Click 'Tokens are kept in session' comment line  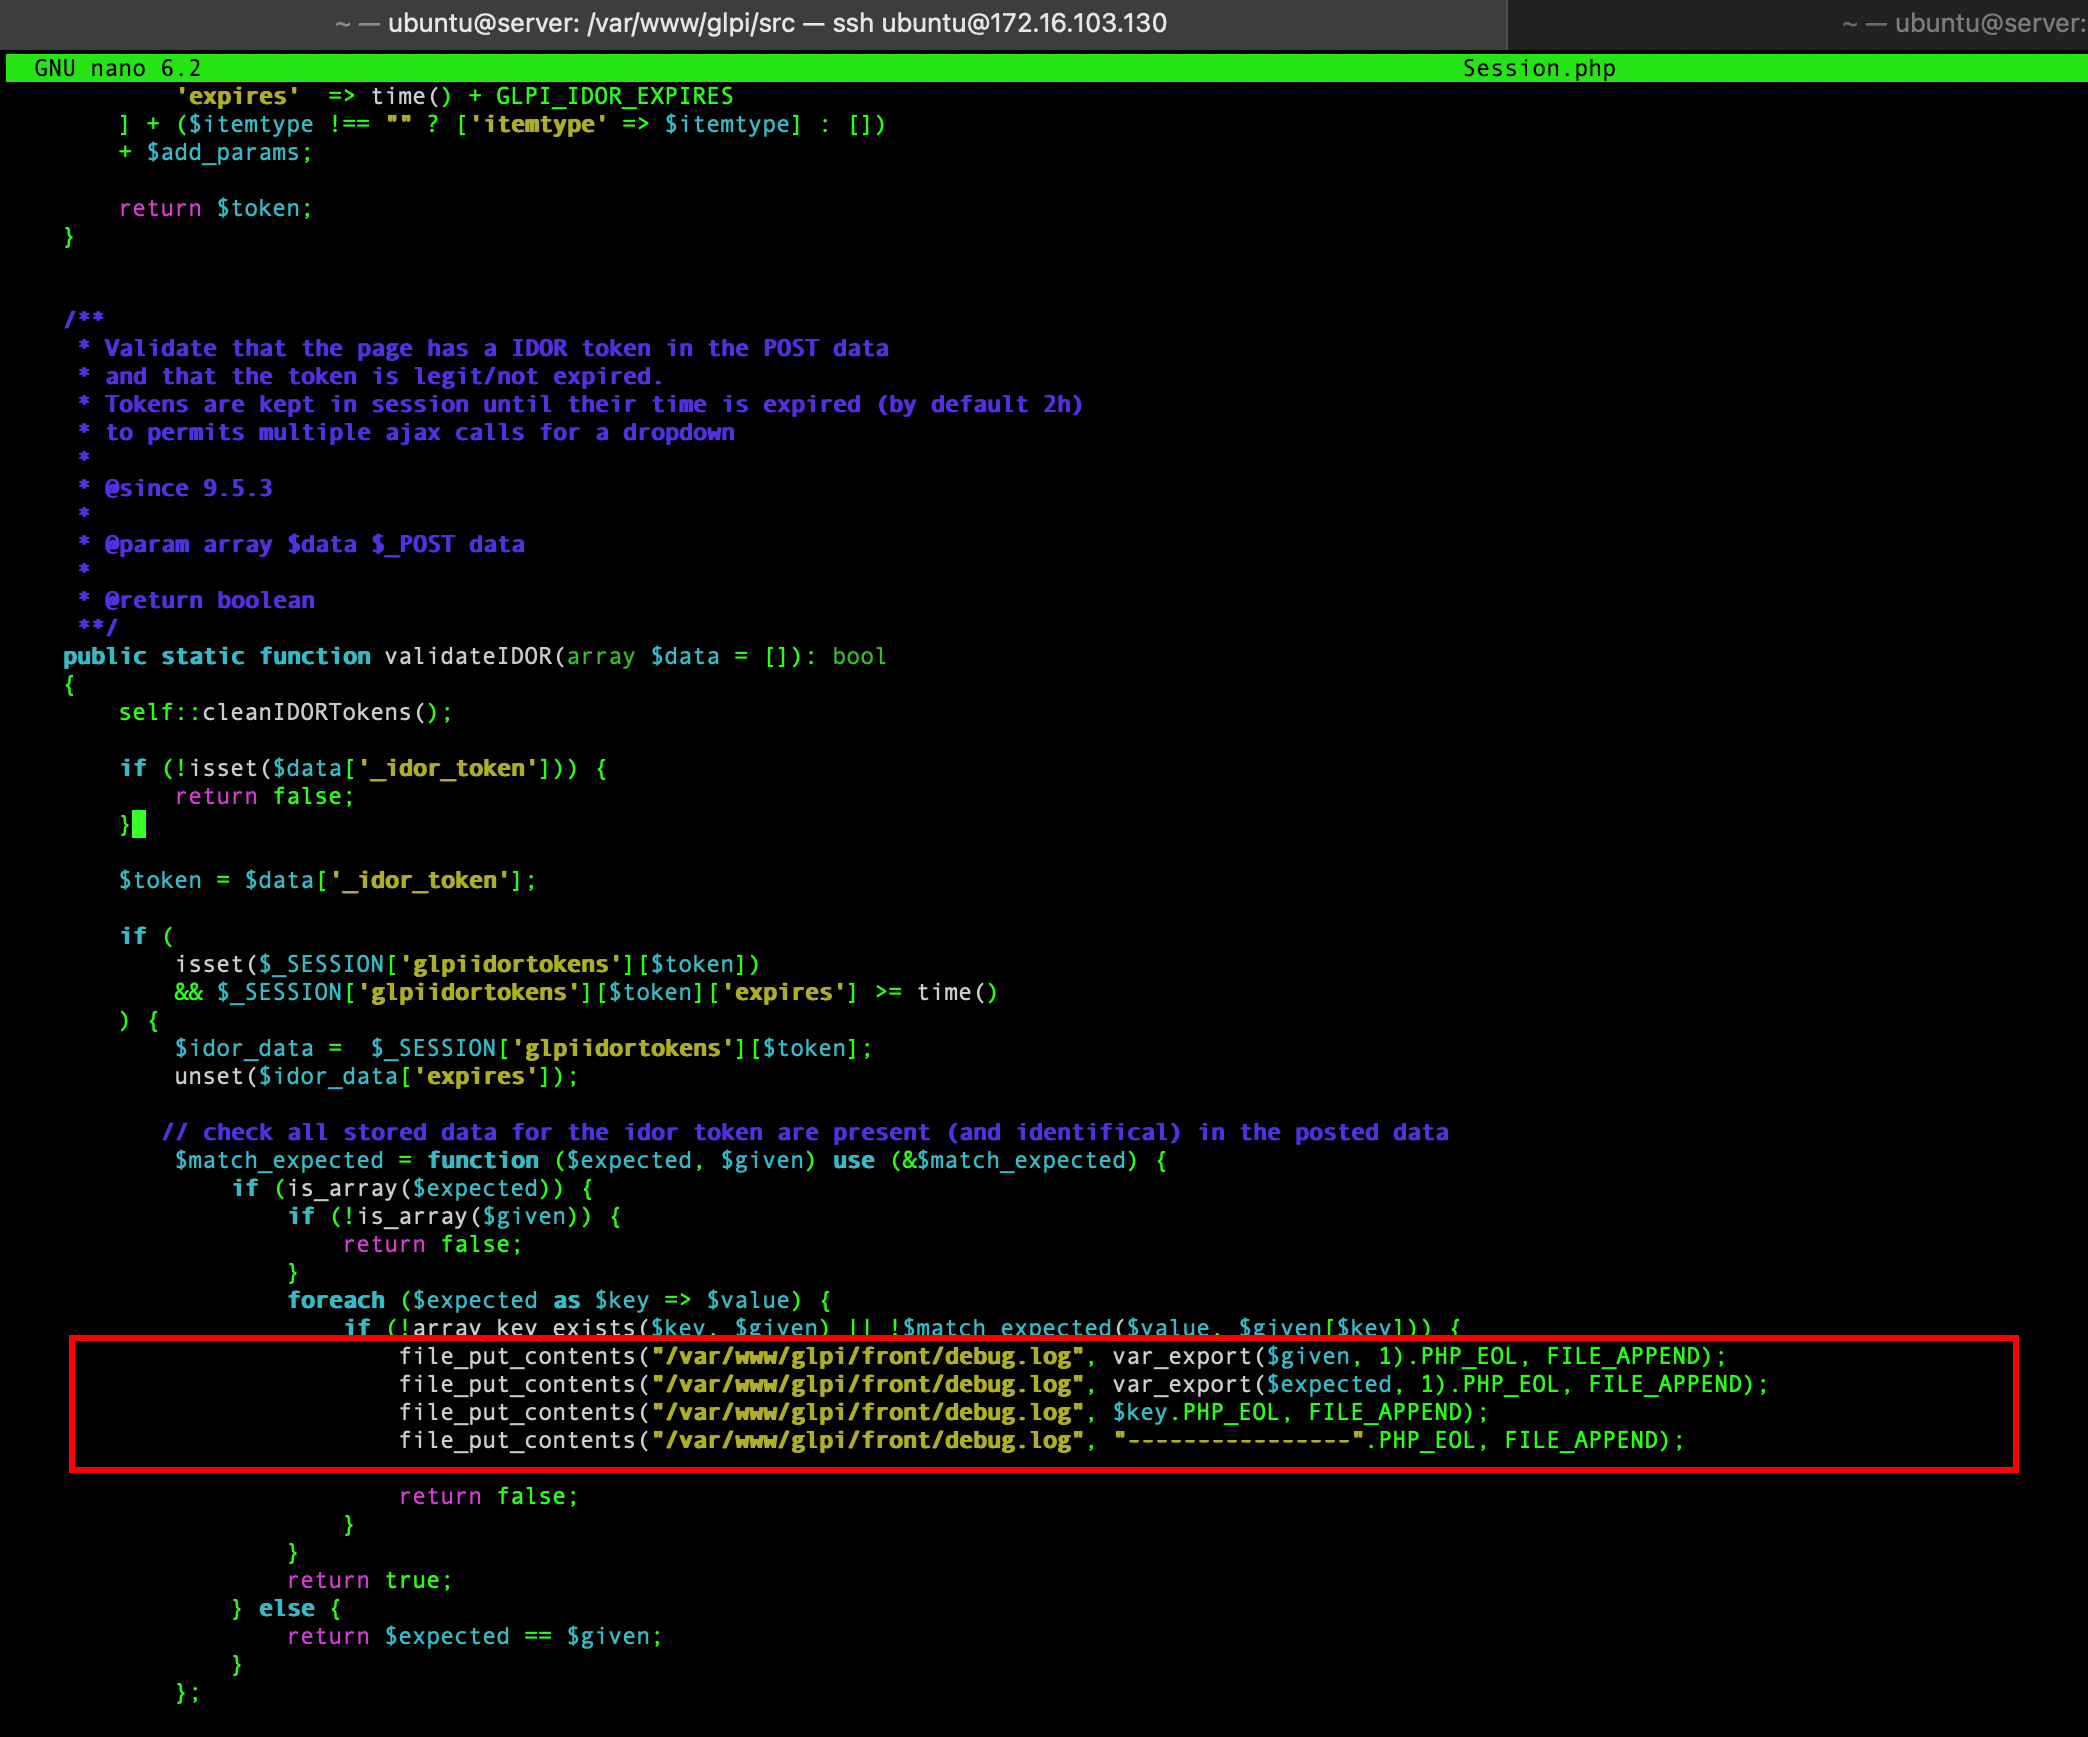coord(594,404)
